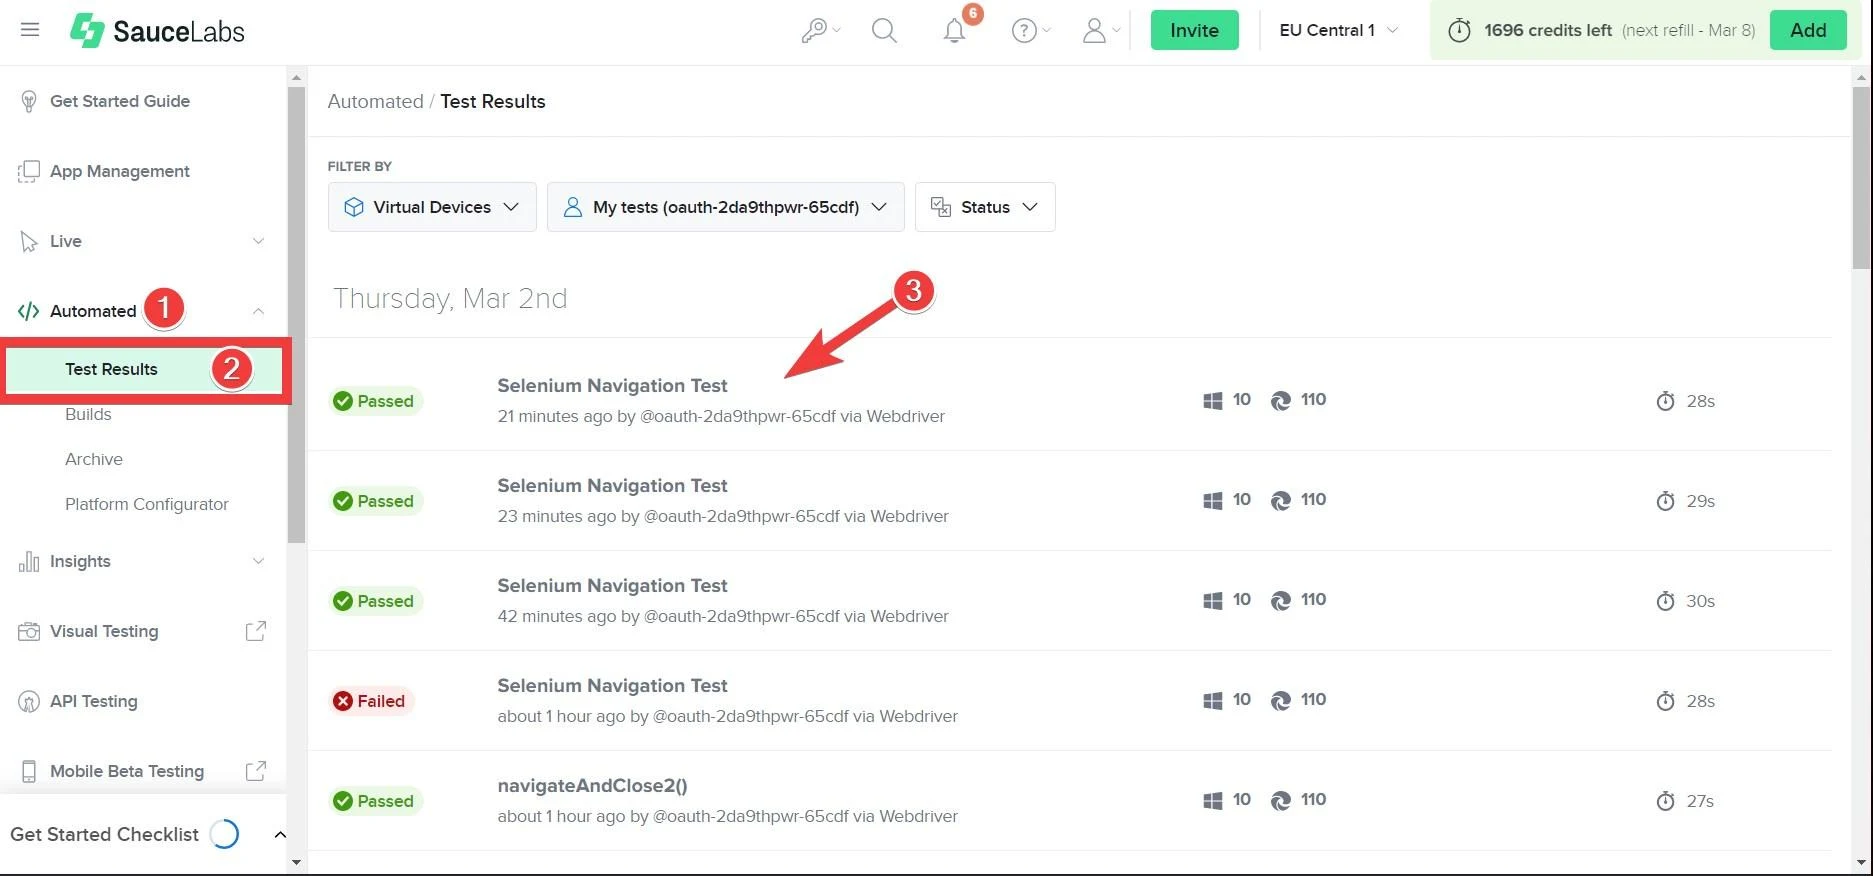Click the '1696 credits left' text
This screenshot has width=1873, height=876.
[x=1548, y=30]
